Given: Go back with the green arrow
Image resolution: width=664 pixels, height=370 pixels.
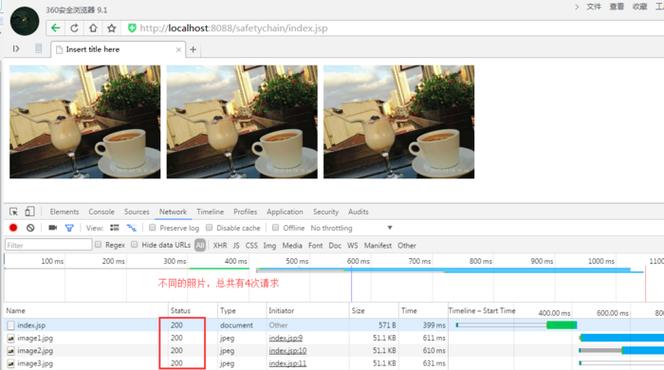Looking at the screenshot, I should (x=55, y=28).
